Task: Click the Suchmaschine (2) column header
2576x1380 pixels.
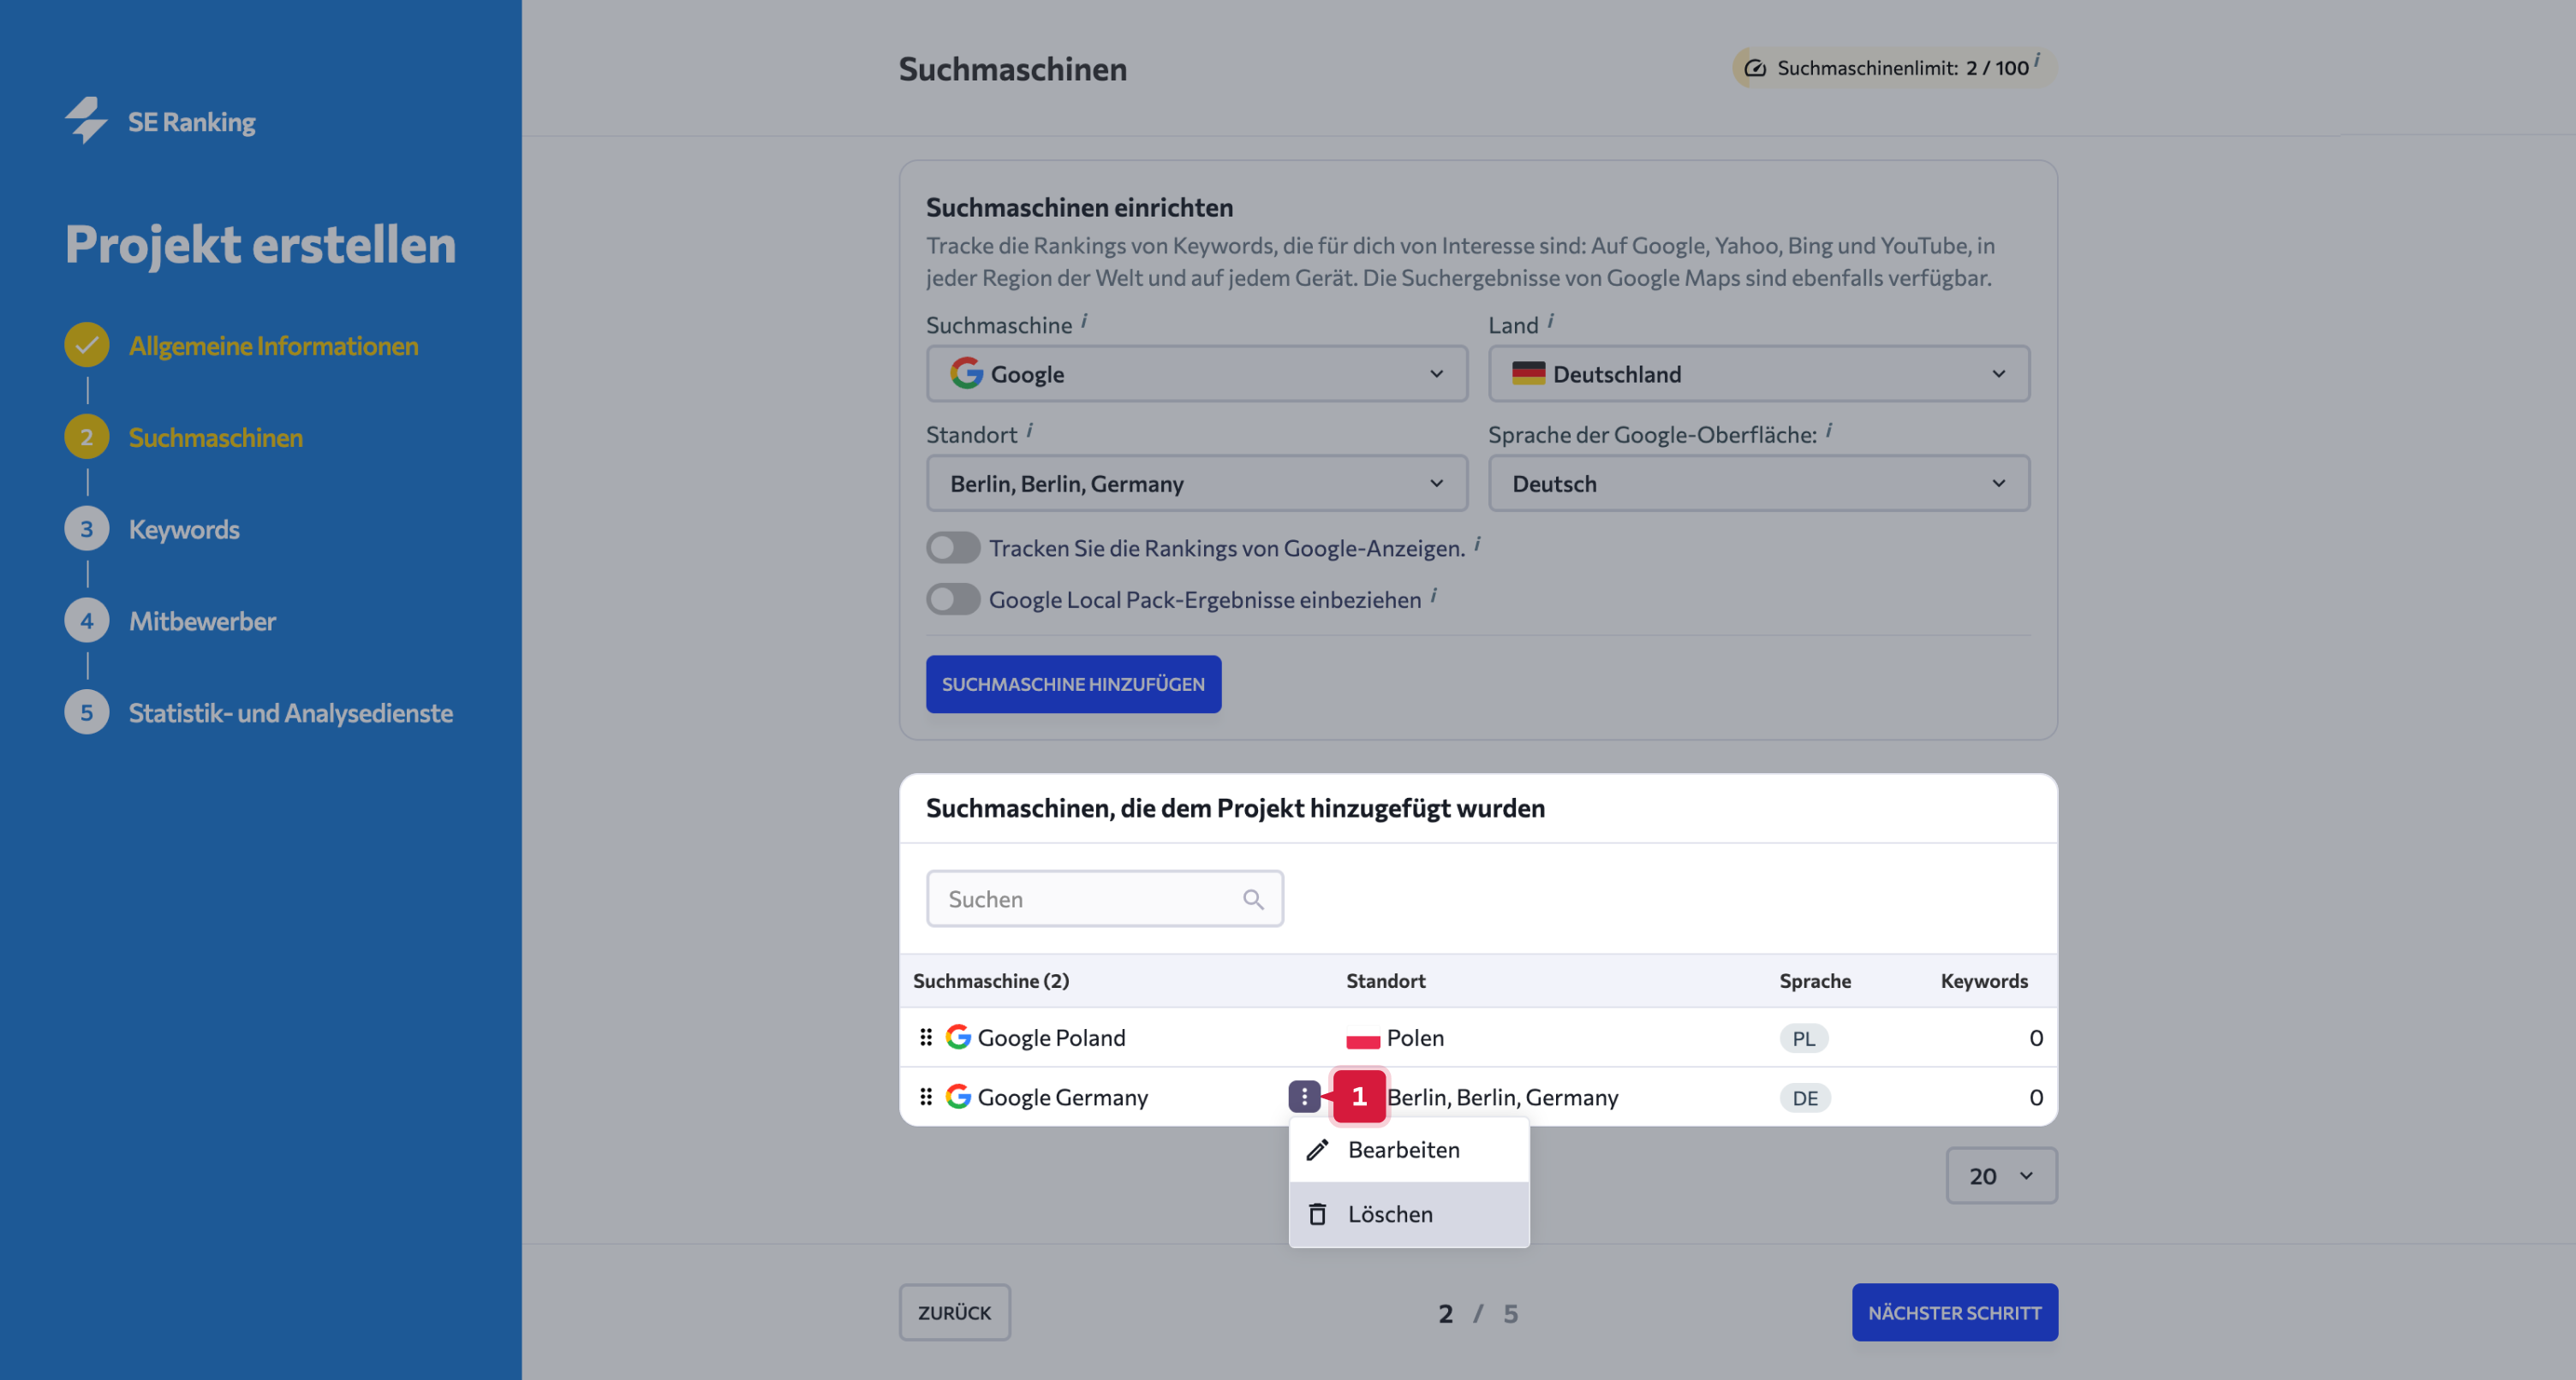Action: (991, 981)
